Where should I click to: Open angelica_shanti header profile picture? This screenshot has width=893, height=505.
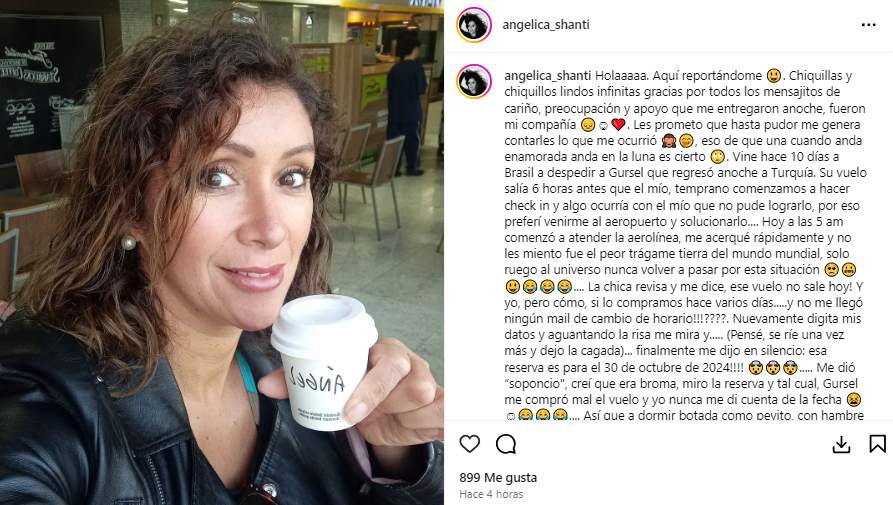coord(474,25)
